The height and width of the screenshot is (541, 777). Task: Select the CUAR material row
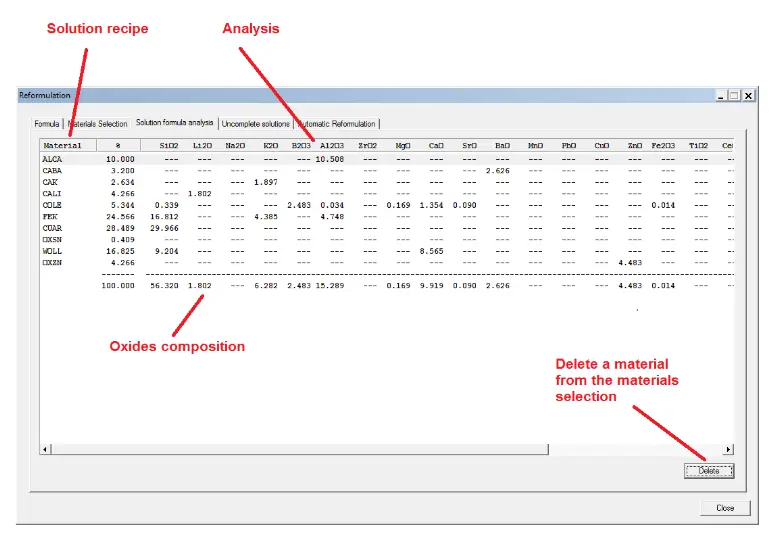pos(52,228)
